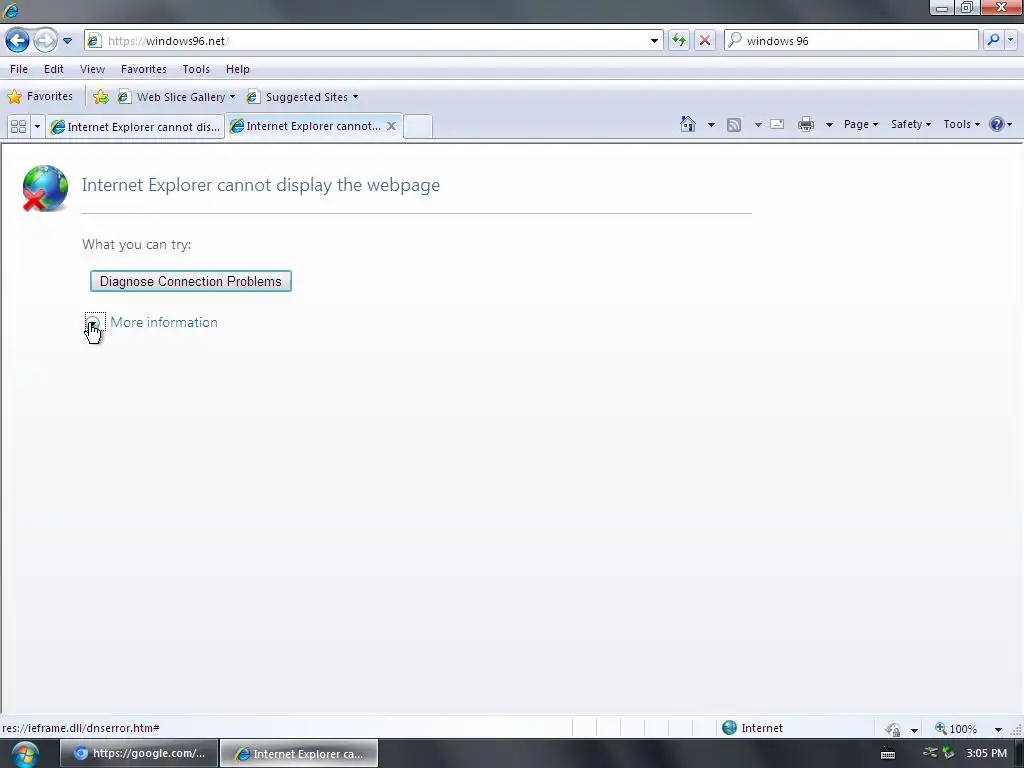The height and width of the screenshot is (768, 1024).
Task: Open search provider options dropdown
Action: point(1010,40)
